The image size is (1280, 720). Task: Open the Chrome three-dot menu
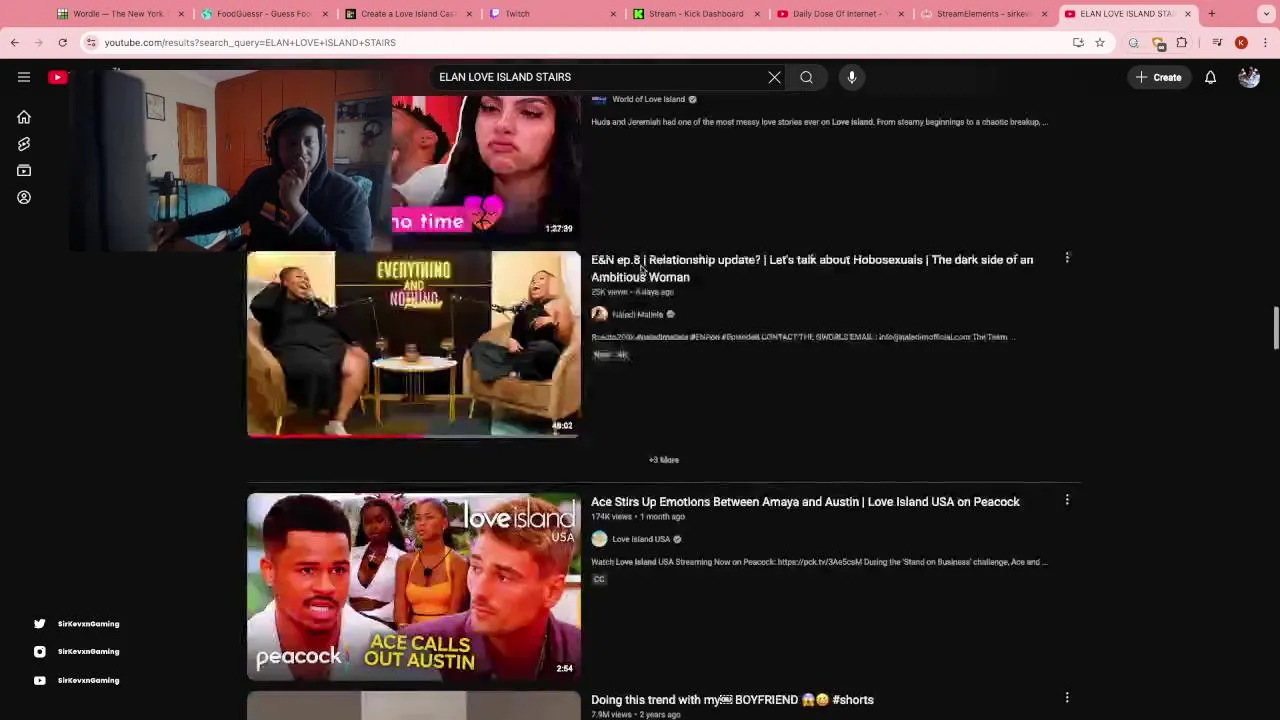1265,42
